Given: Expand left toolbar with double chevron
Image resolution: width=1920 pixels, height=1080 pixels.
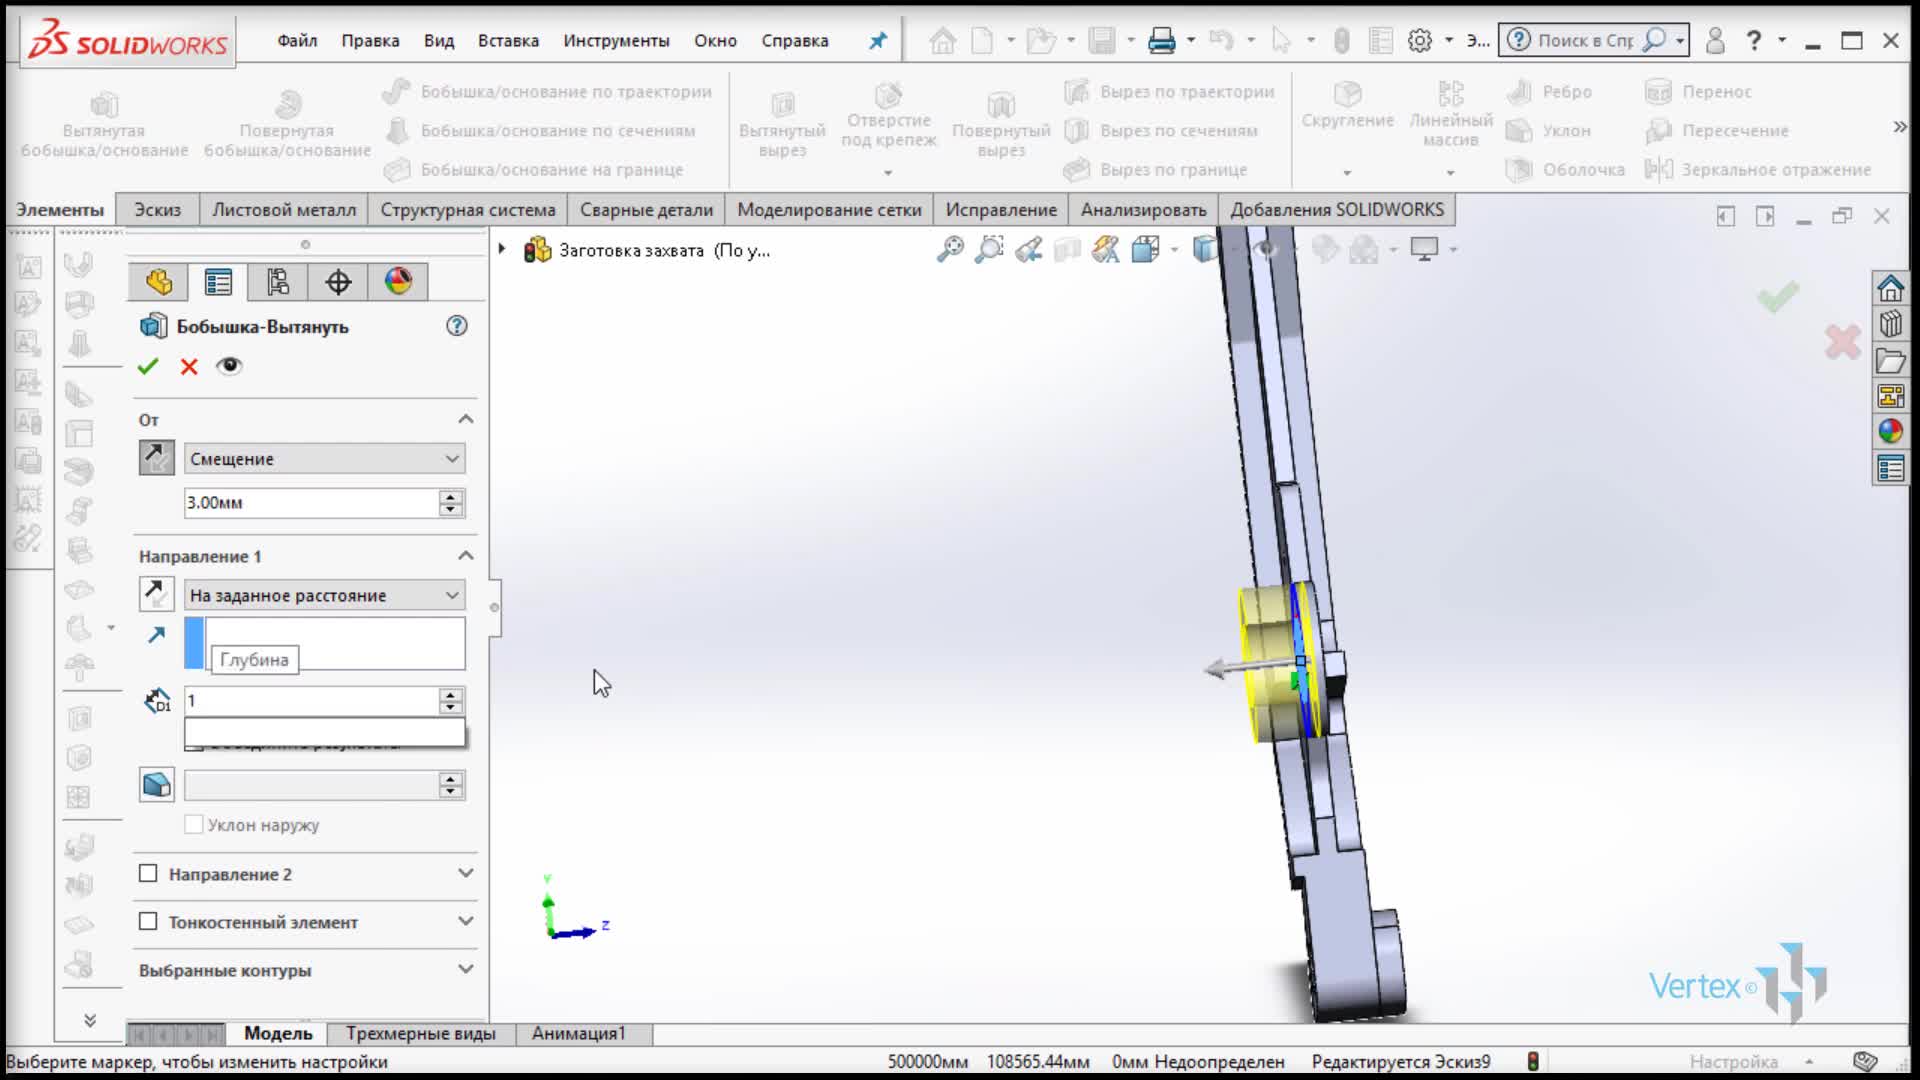Looking at the screenshot, I should pos(90,1020).
